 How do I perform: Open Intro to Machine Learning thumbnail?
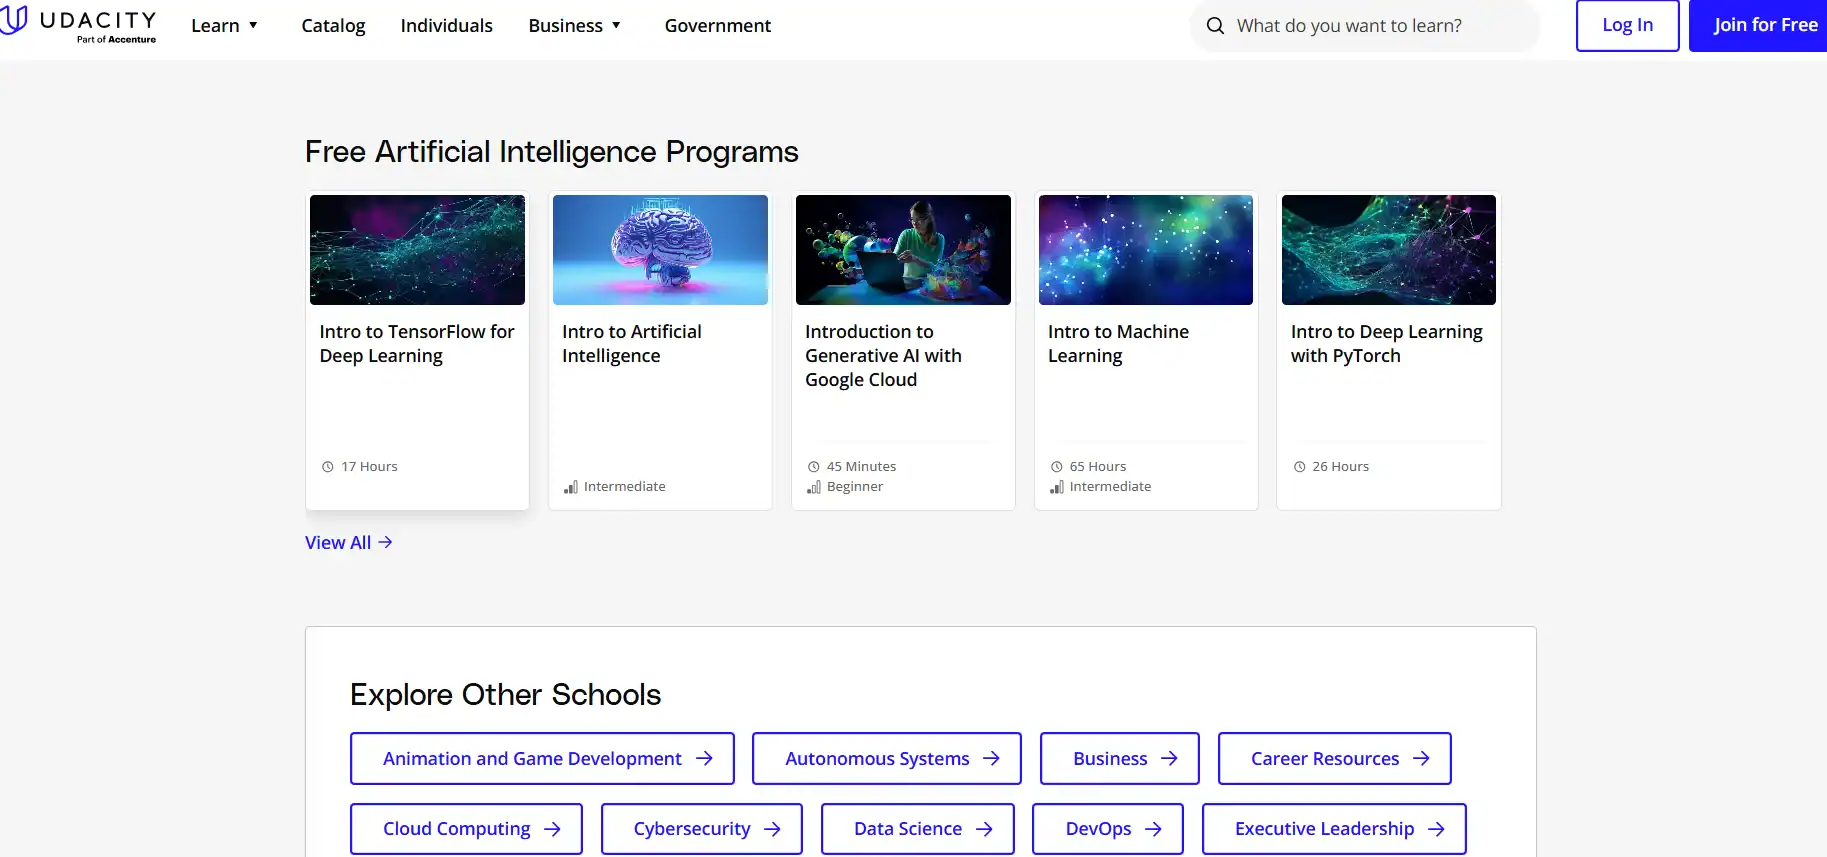click(x=1146, y=250)
